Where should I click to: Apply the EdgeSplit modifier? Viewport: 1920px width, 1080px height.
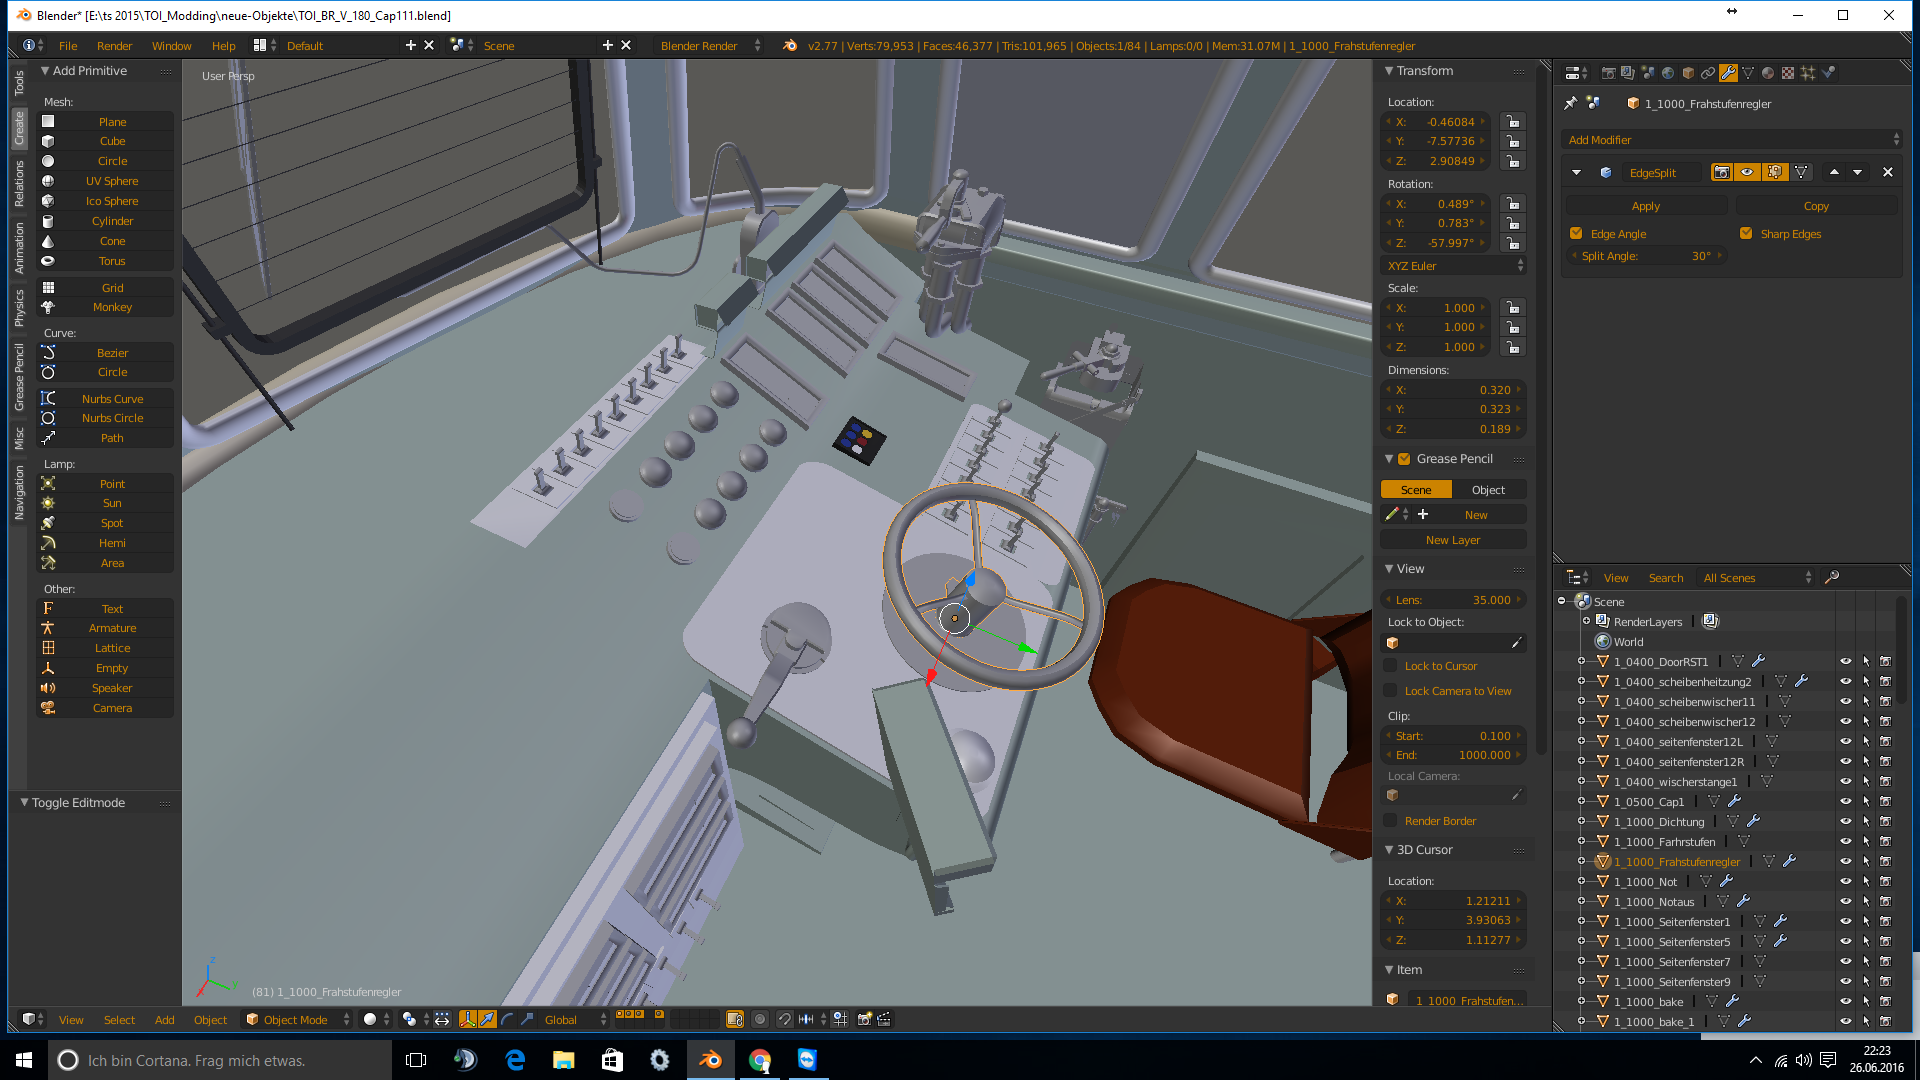click(x=1646, y=206)
